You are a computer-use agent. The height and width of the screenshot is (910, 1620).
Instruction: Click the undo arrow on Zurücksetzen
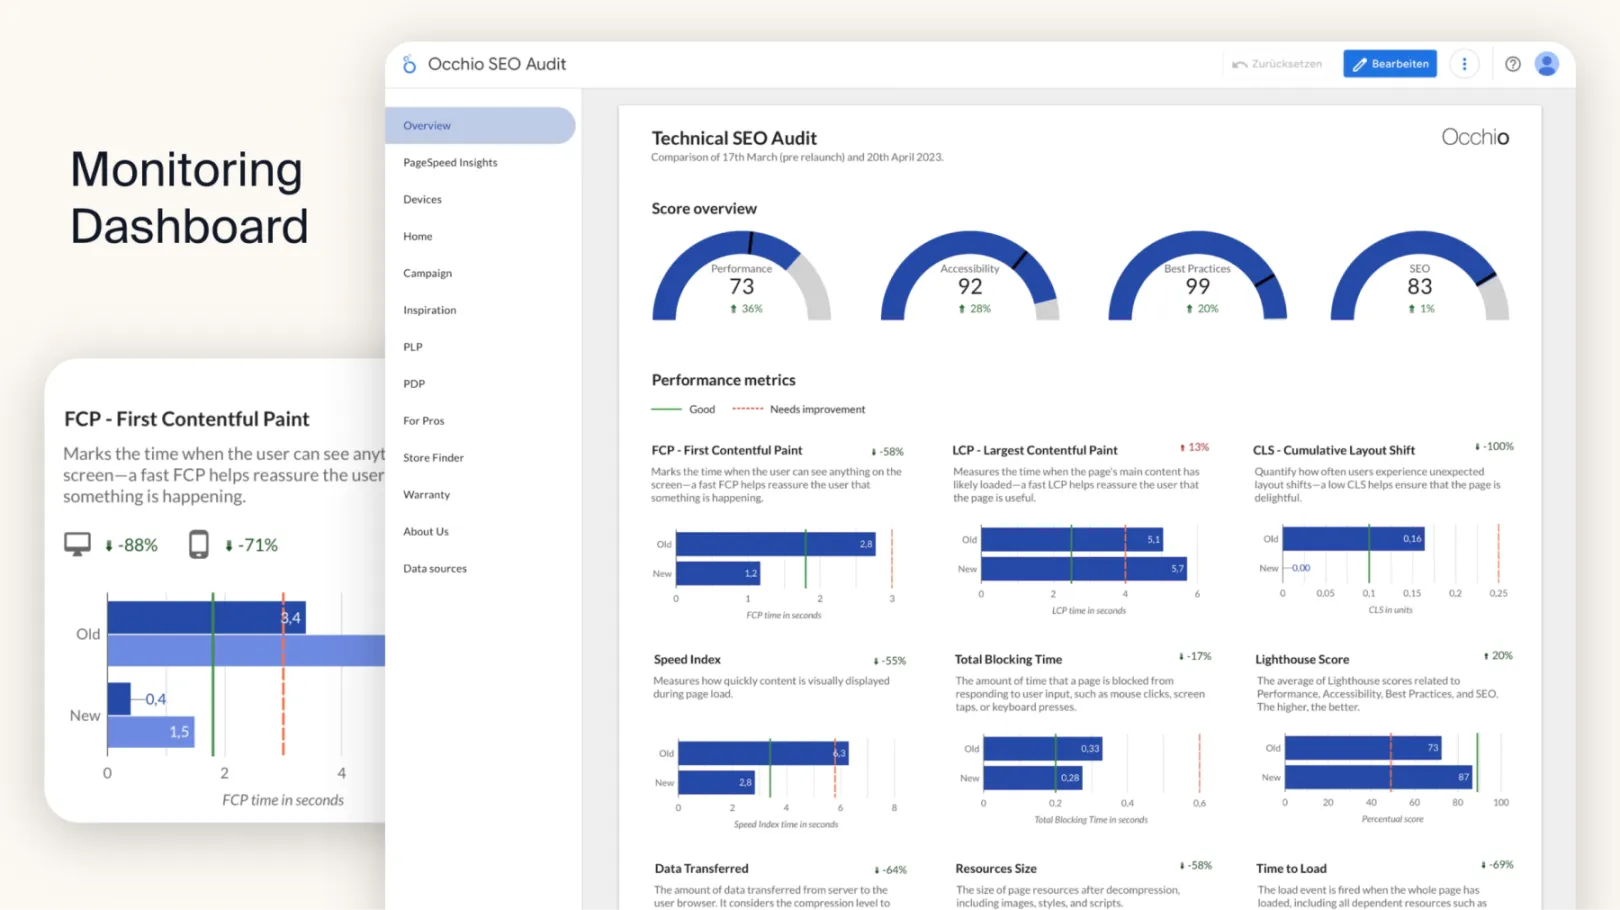[x=1238, y=63]
